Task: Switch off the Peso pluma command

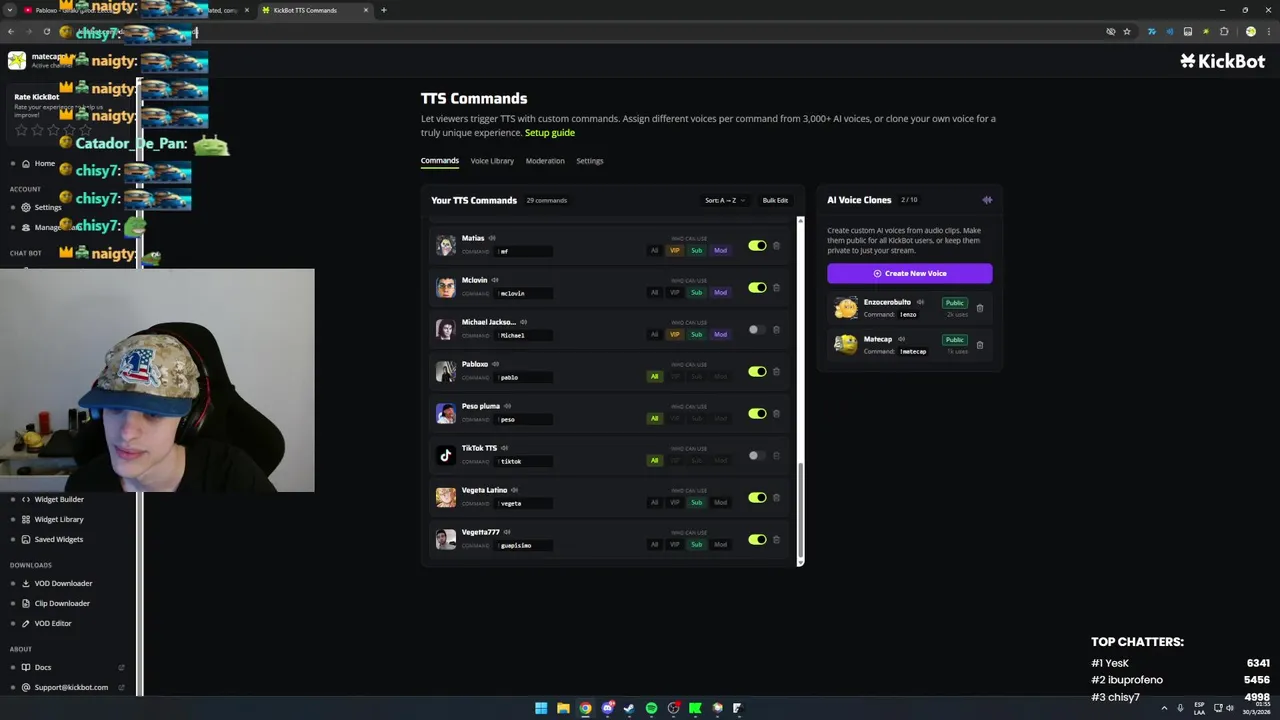Action: (x=757, y=413)
